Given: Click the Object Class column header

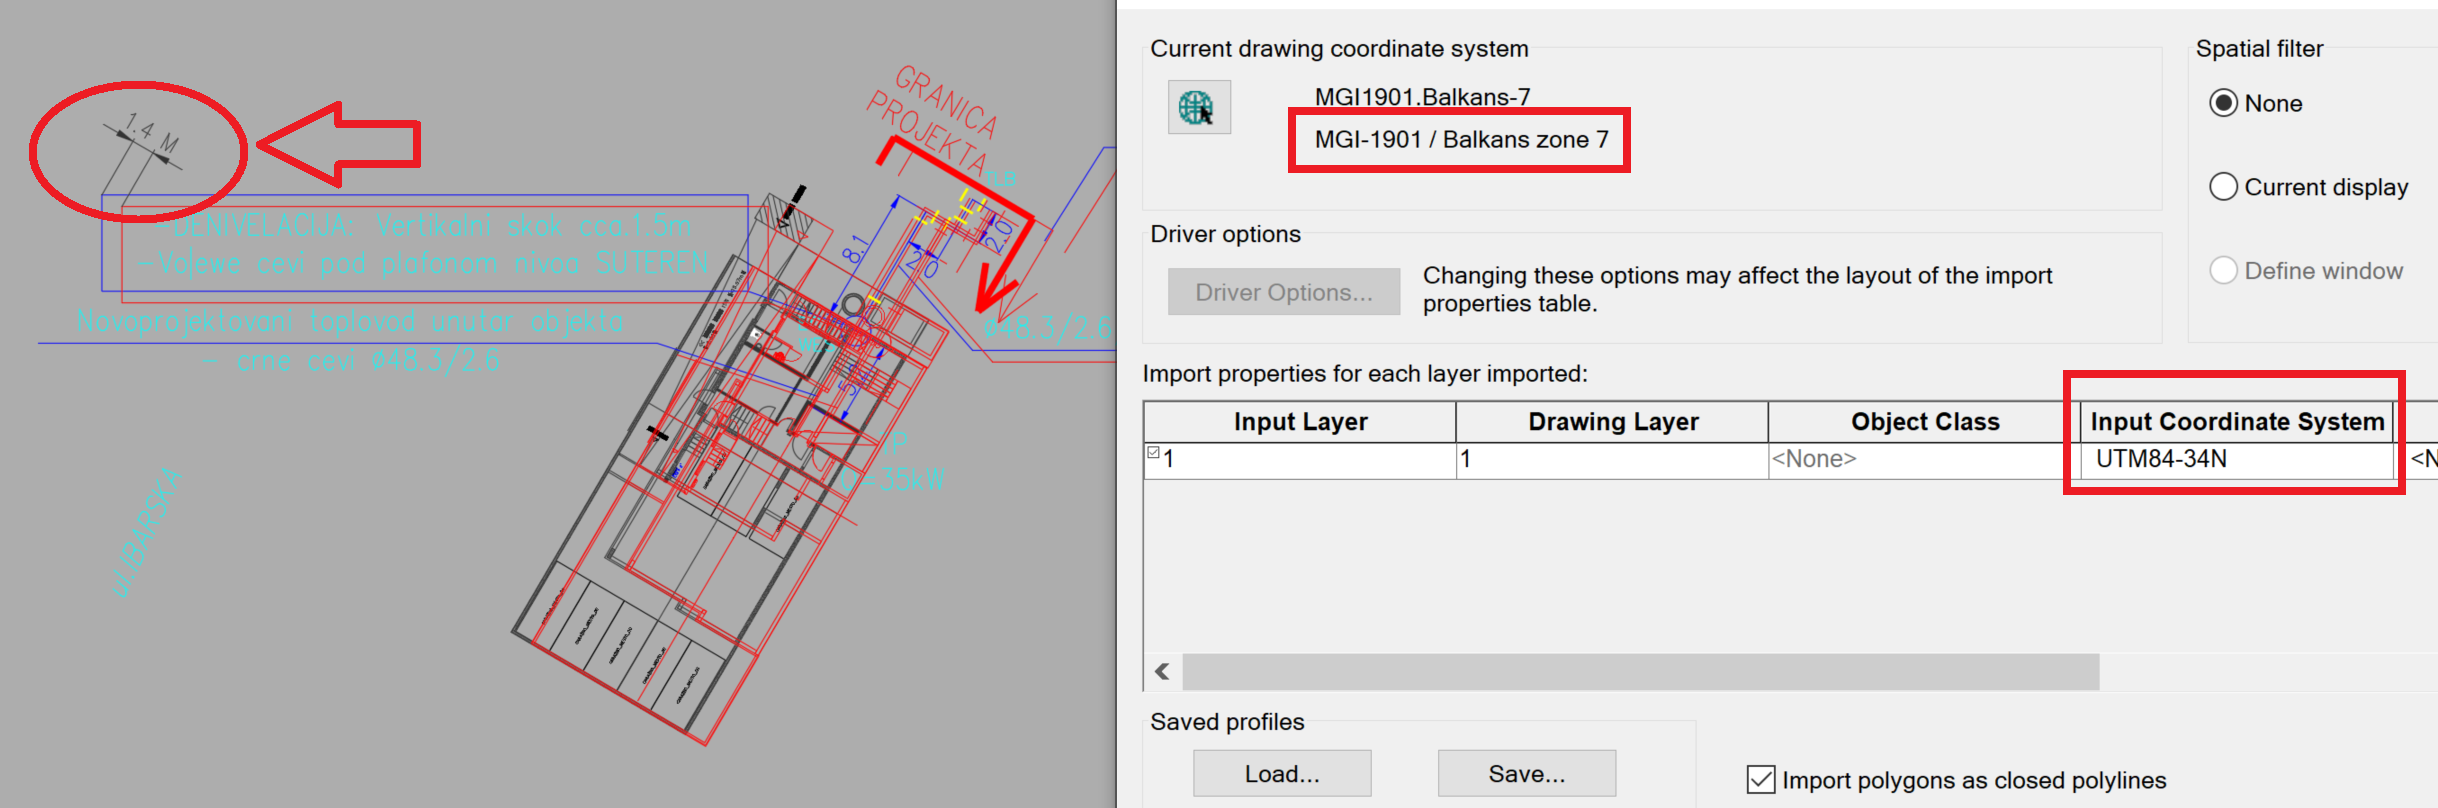Looking at the screenshot, I should [1924, 422].
